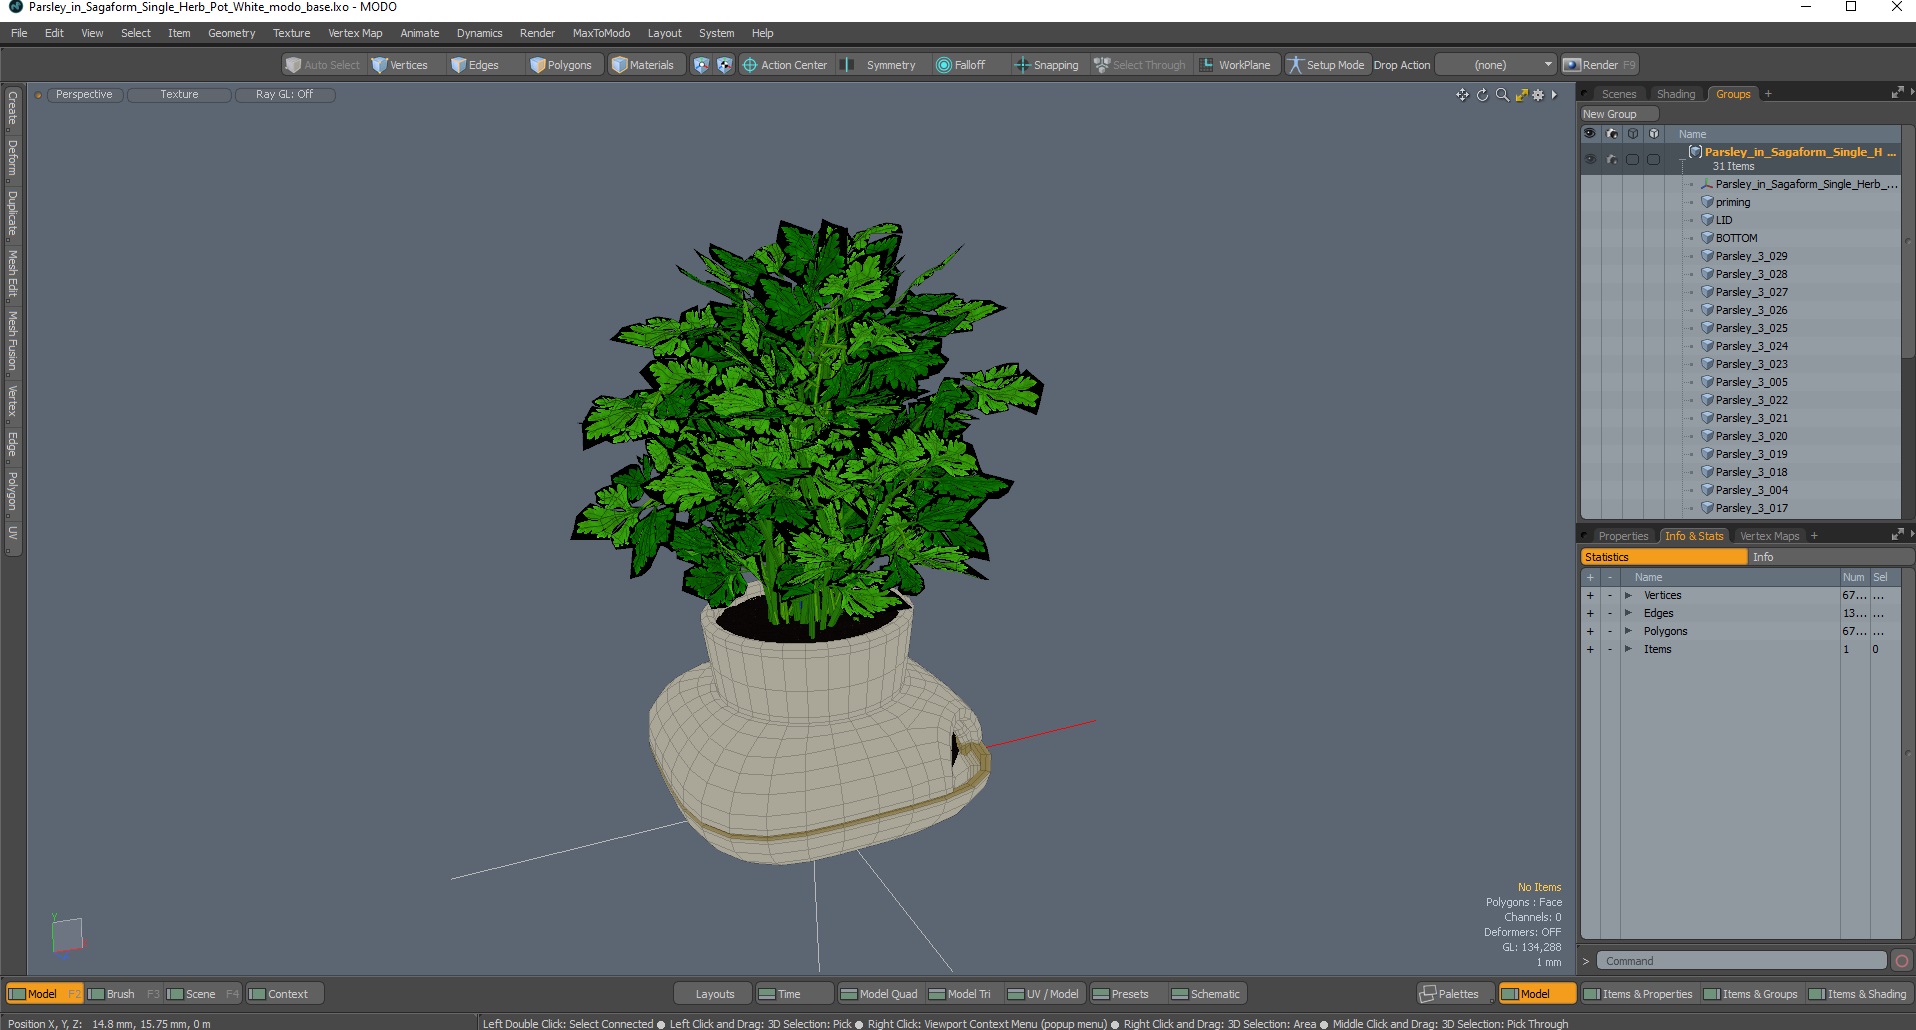
Task: Click the viewport zoom magnifier icon
Action: (x=1502, y=95)
